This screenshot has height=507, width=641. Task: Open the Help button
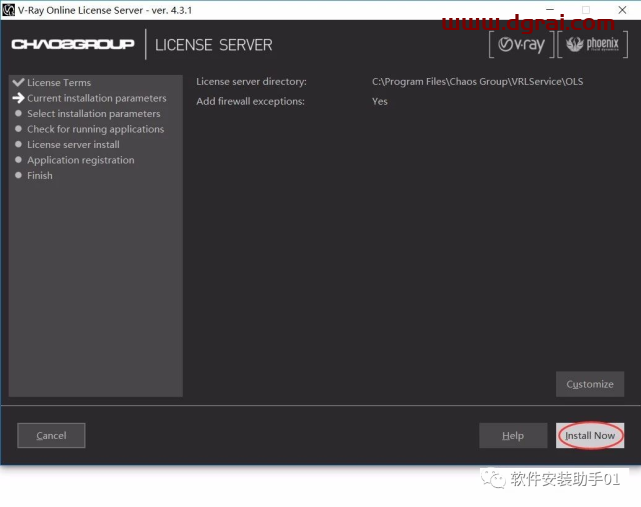tap(513, 435)
